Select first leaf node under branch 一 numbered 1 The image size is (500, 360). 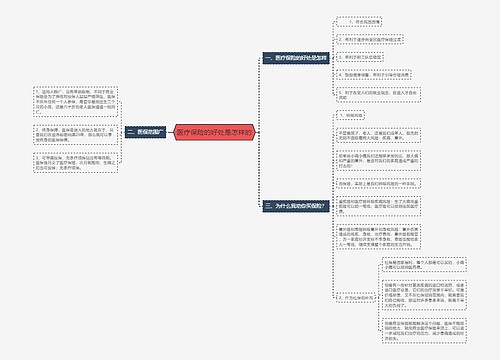click(x=359, y=22)
